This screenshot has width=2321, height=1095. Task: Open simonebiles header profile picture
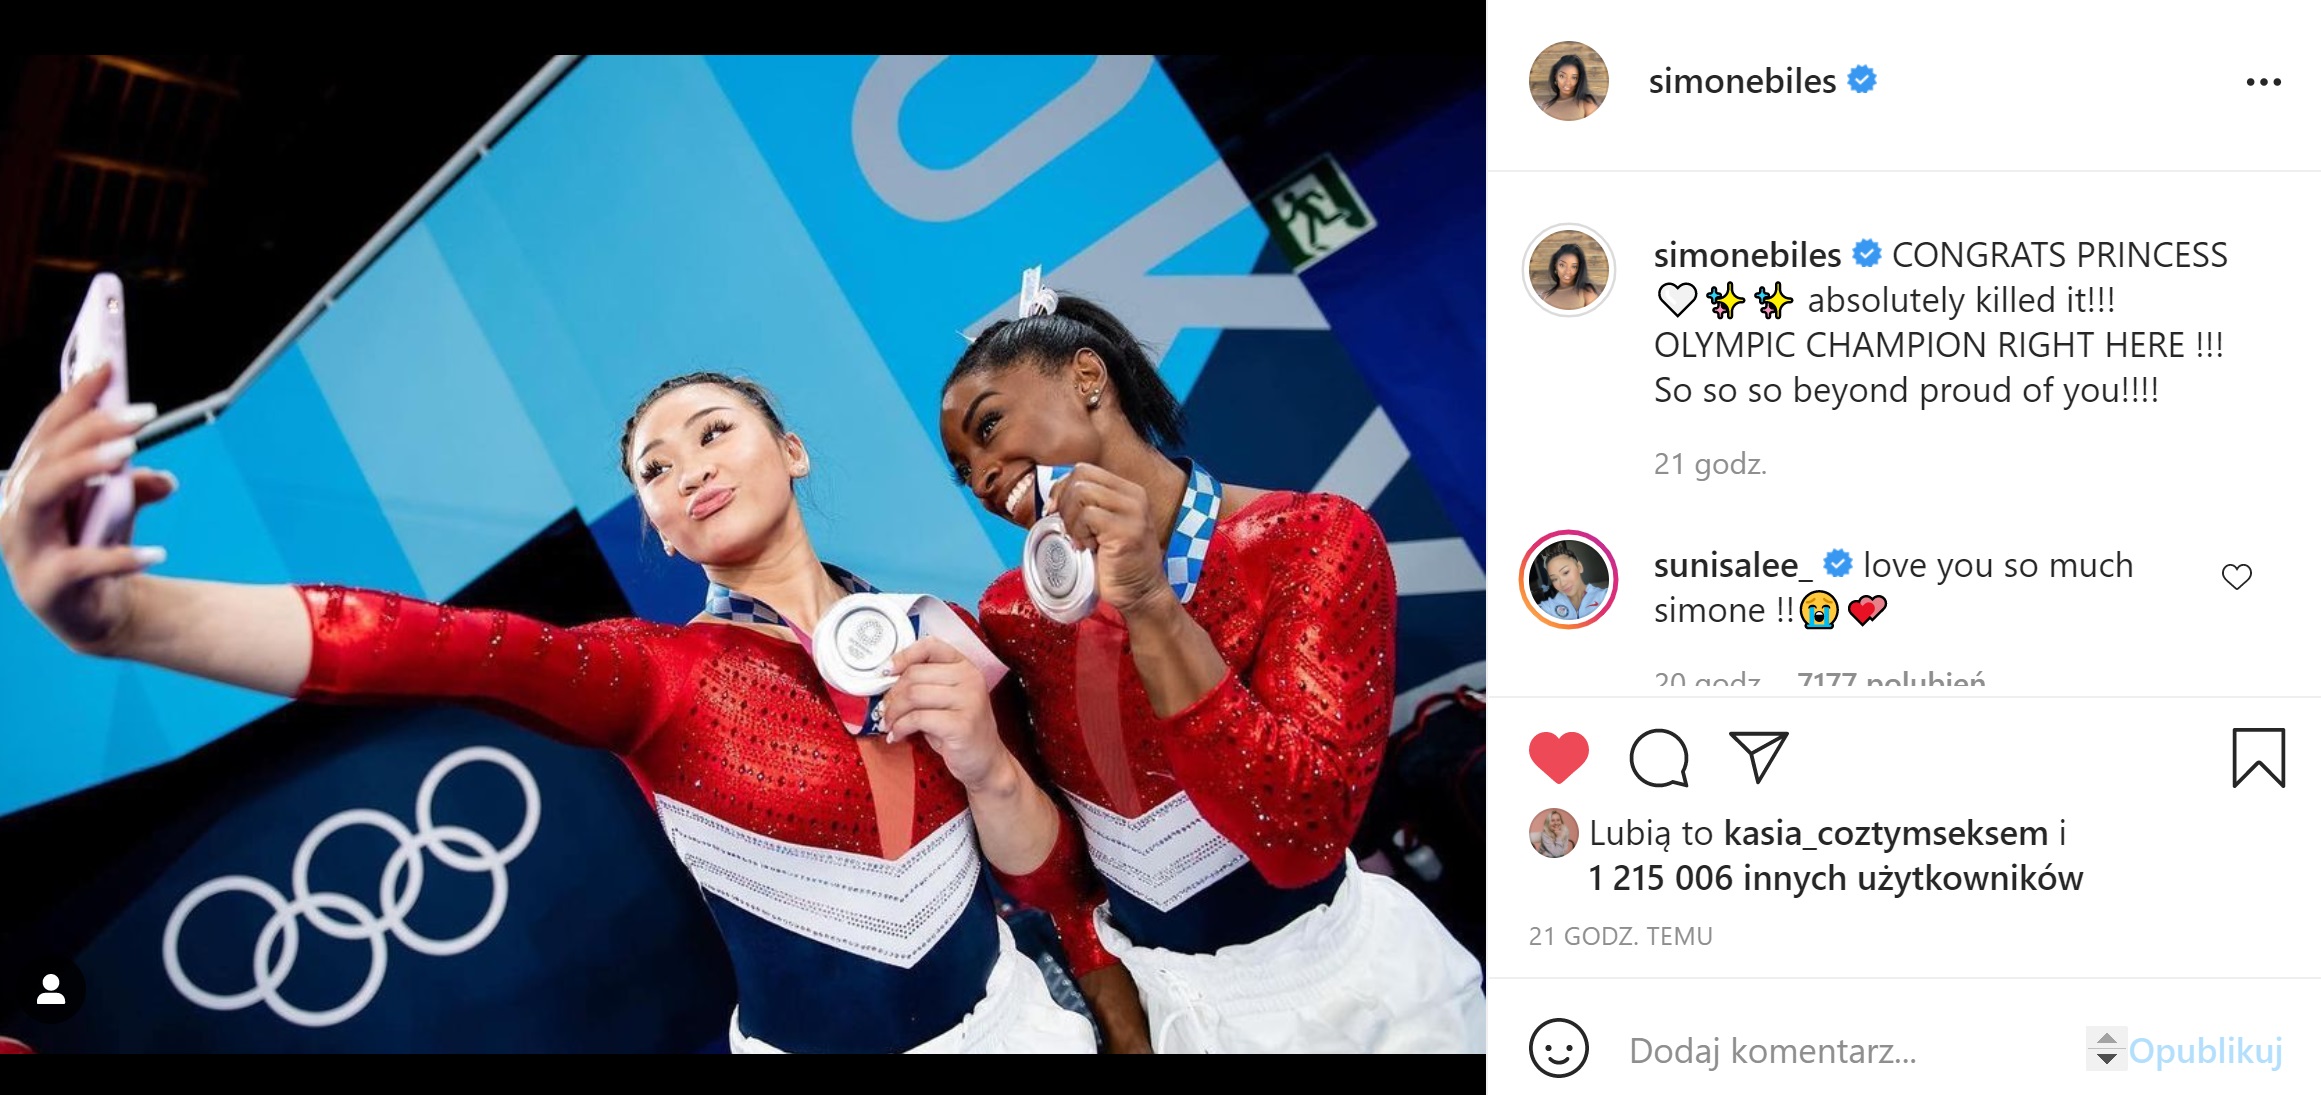(1568, 81)
